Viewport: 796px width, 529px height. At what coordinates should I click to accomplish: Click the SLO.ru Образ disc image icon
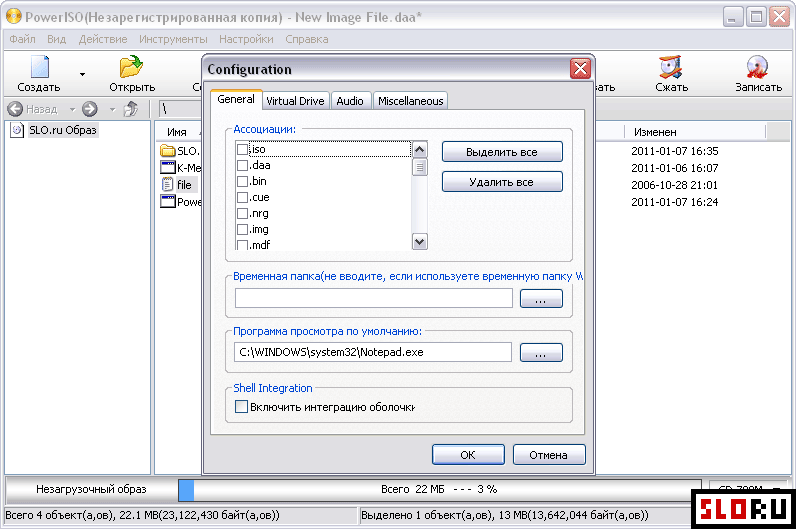17,130
